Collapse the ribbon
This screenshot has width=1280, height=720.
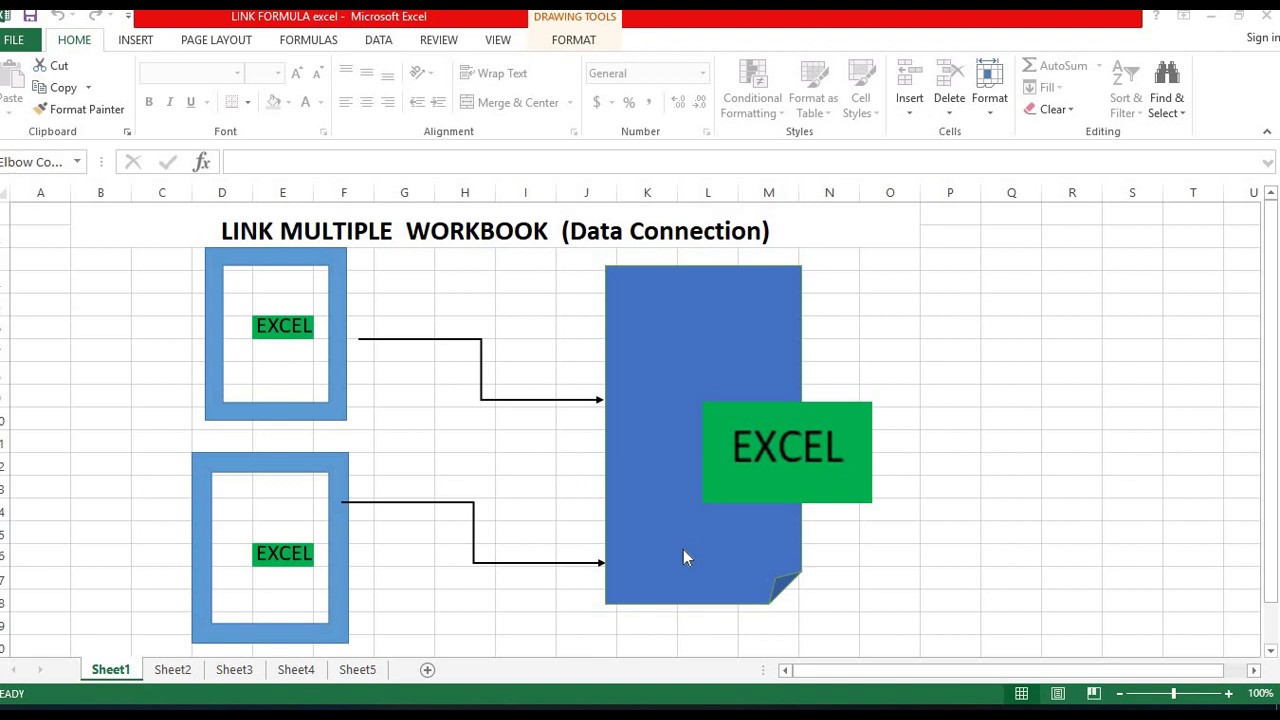click(1267, 132)
